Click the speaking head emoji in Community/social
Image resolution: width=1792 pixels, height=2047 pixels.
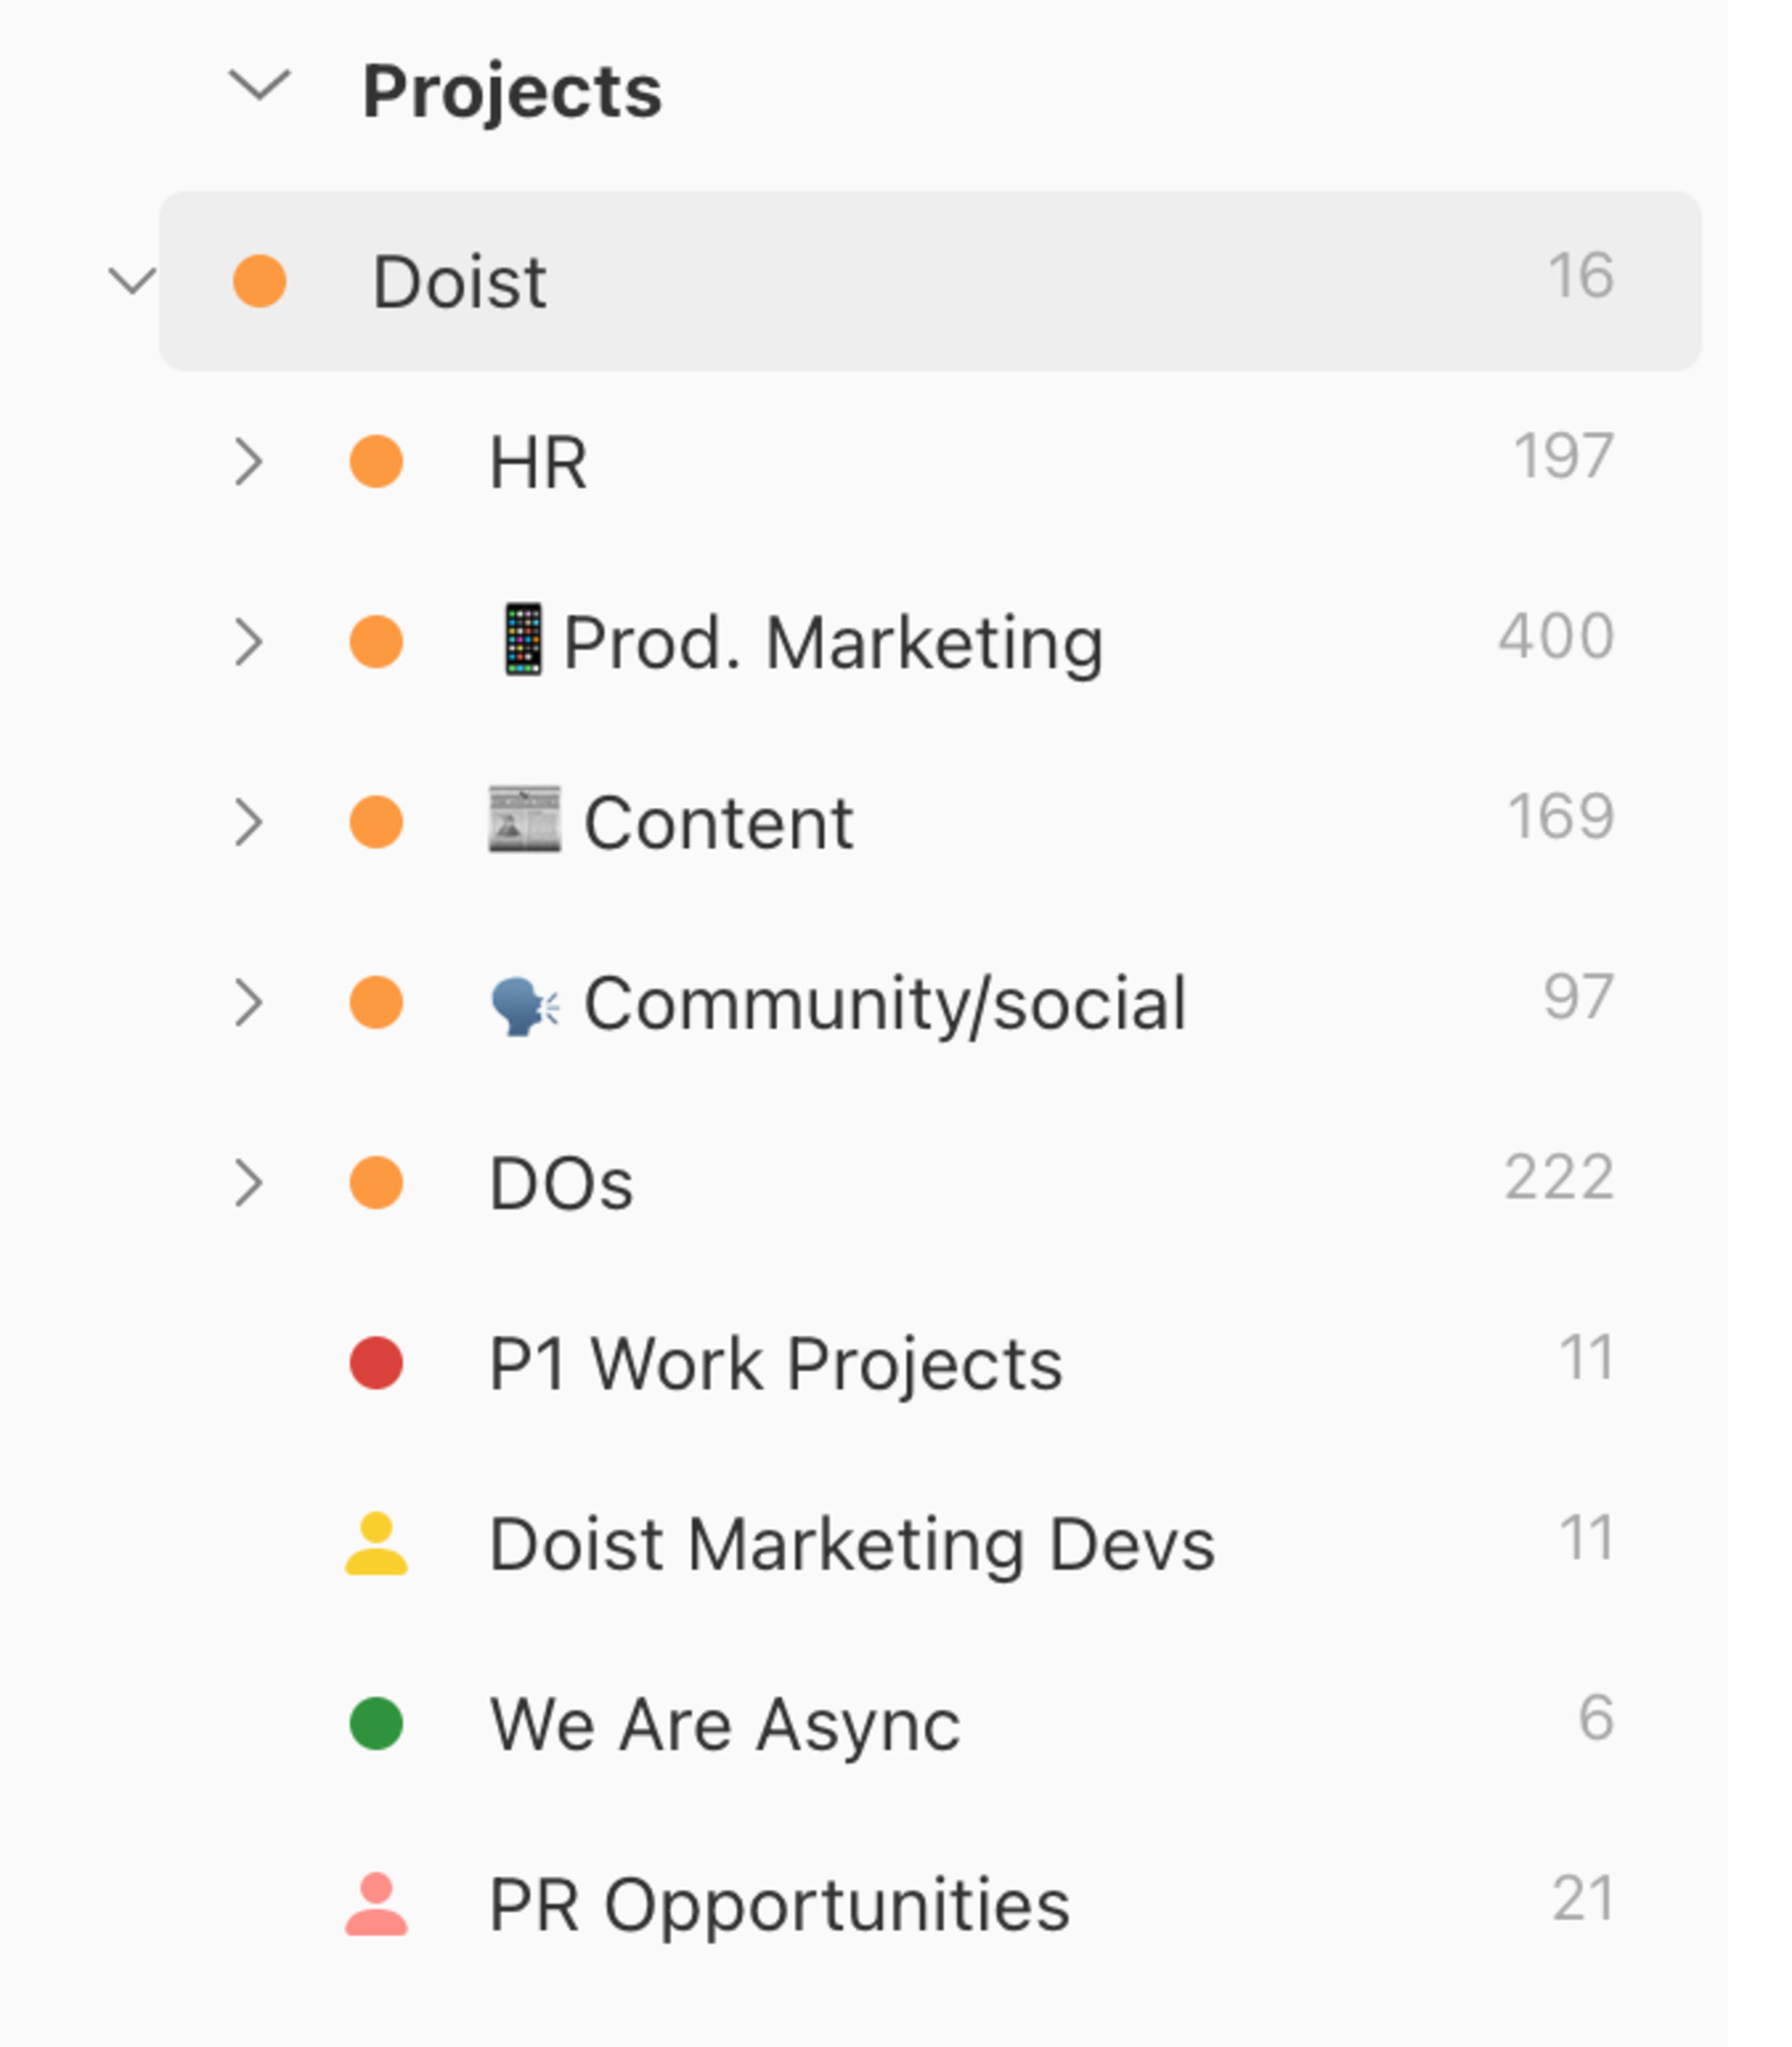point(525,1005)
